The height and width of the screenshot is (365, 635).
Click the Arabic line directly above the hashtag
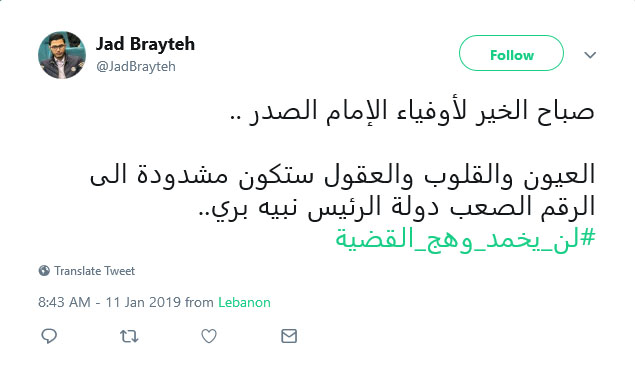click(x=396, y=207)
